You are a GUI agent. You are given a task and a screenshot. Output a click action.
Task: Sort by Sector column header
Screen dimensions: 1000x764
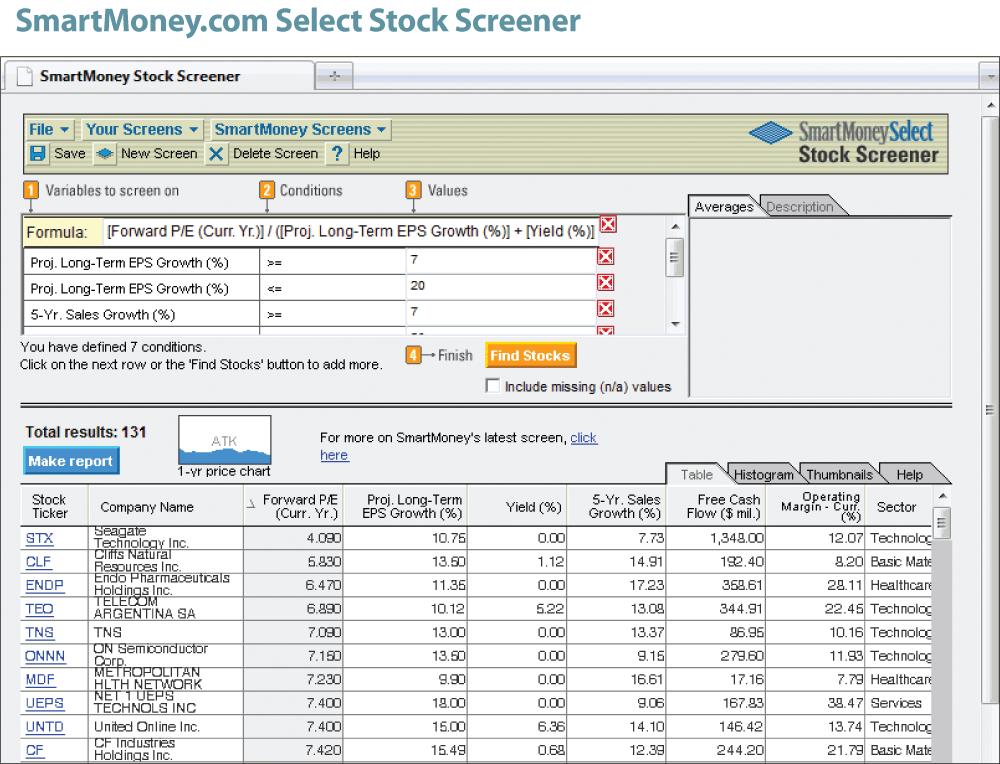click(x=897, y=507)
